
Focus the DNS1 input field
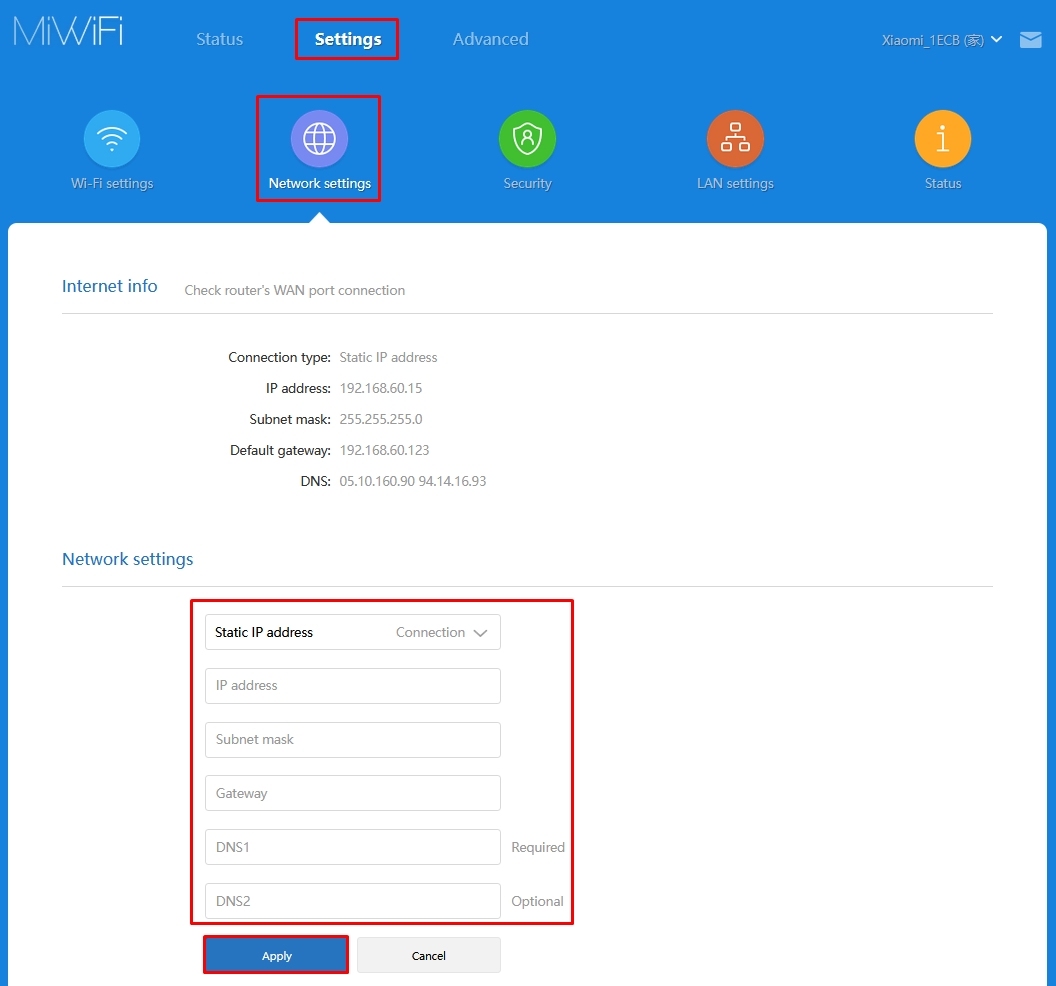pos(353,847)
